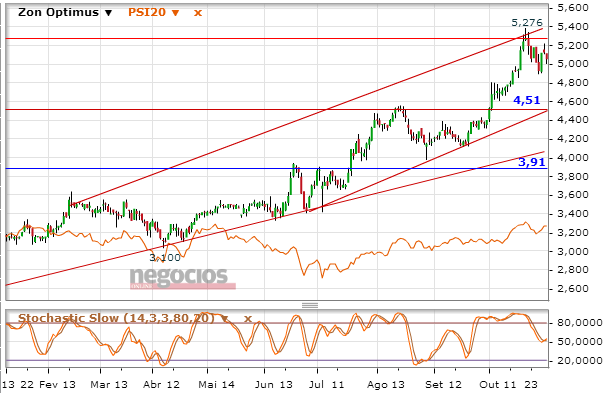The image size is (610, 397).
Task: Select the Zon Optimus series title
Action: click(58, 12)
